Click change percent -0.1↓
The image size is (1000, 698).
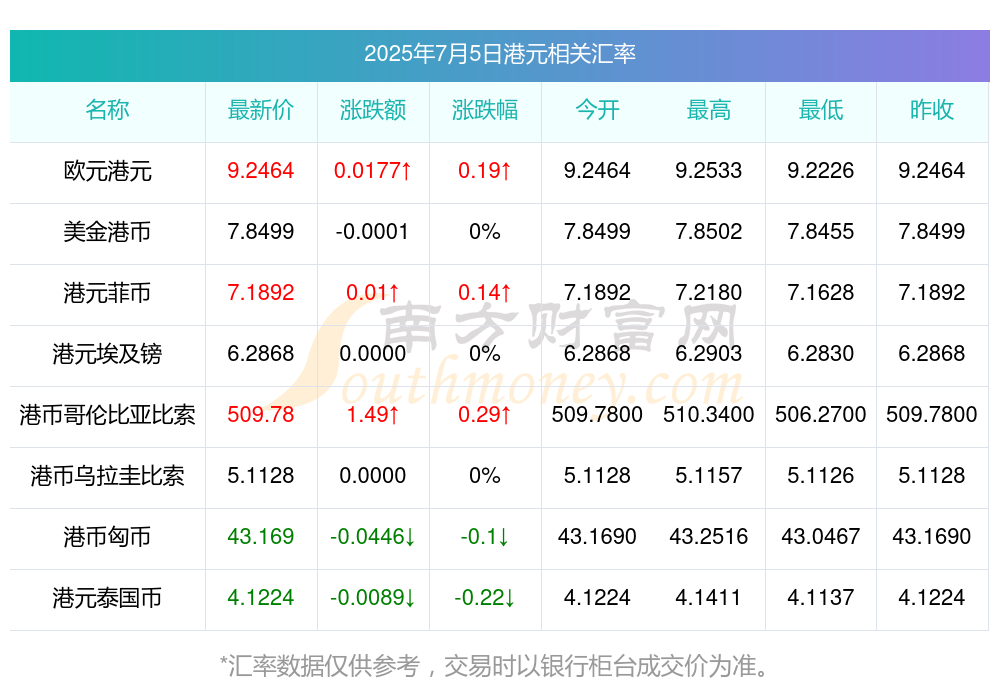tap(485, 536)
